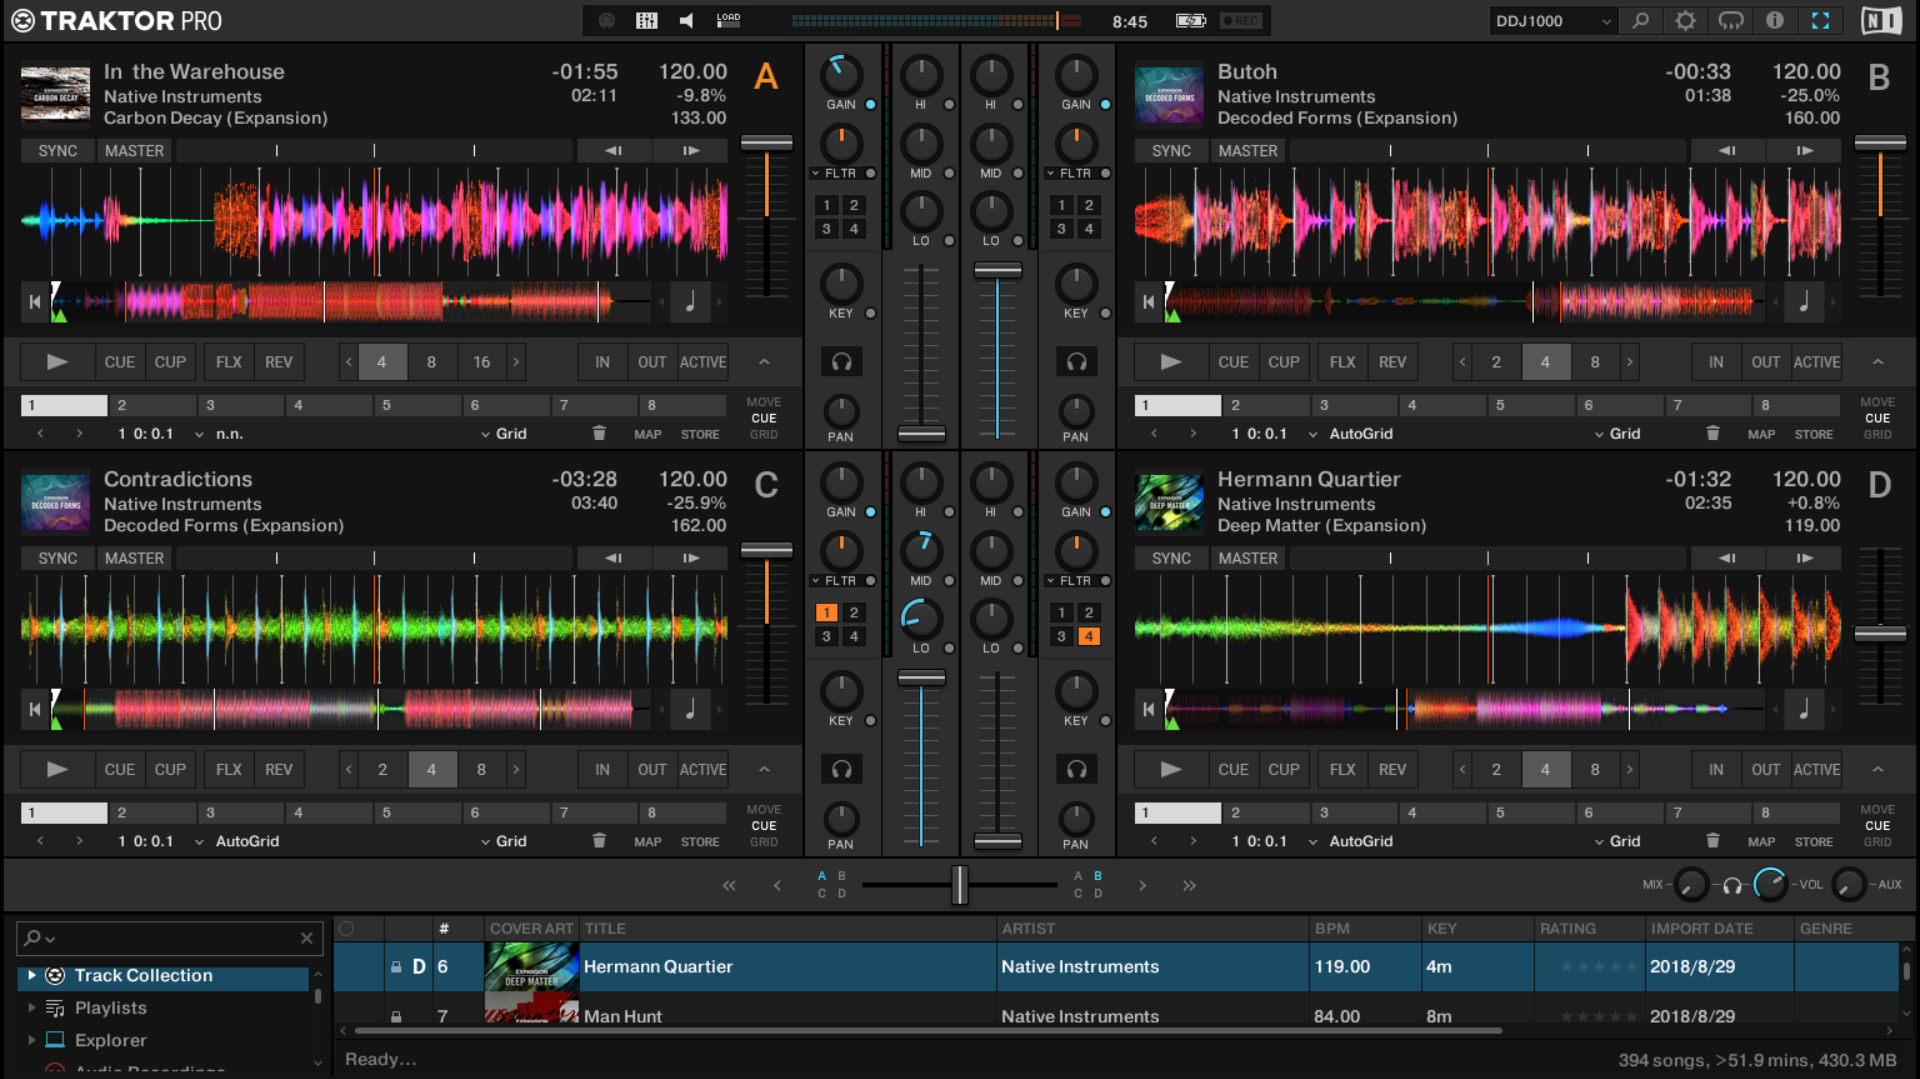Click Deck A tempo bend down arrow
Image resolution: width=1920 pixels, height=1079 pixels.
614,151
